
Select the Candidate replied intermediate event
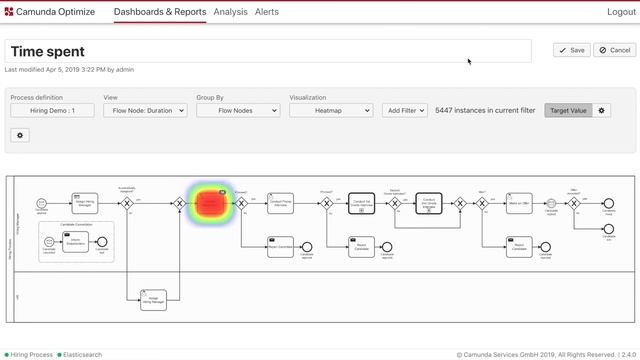pyautogui.click(x=551, y=203)
